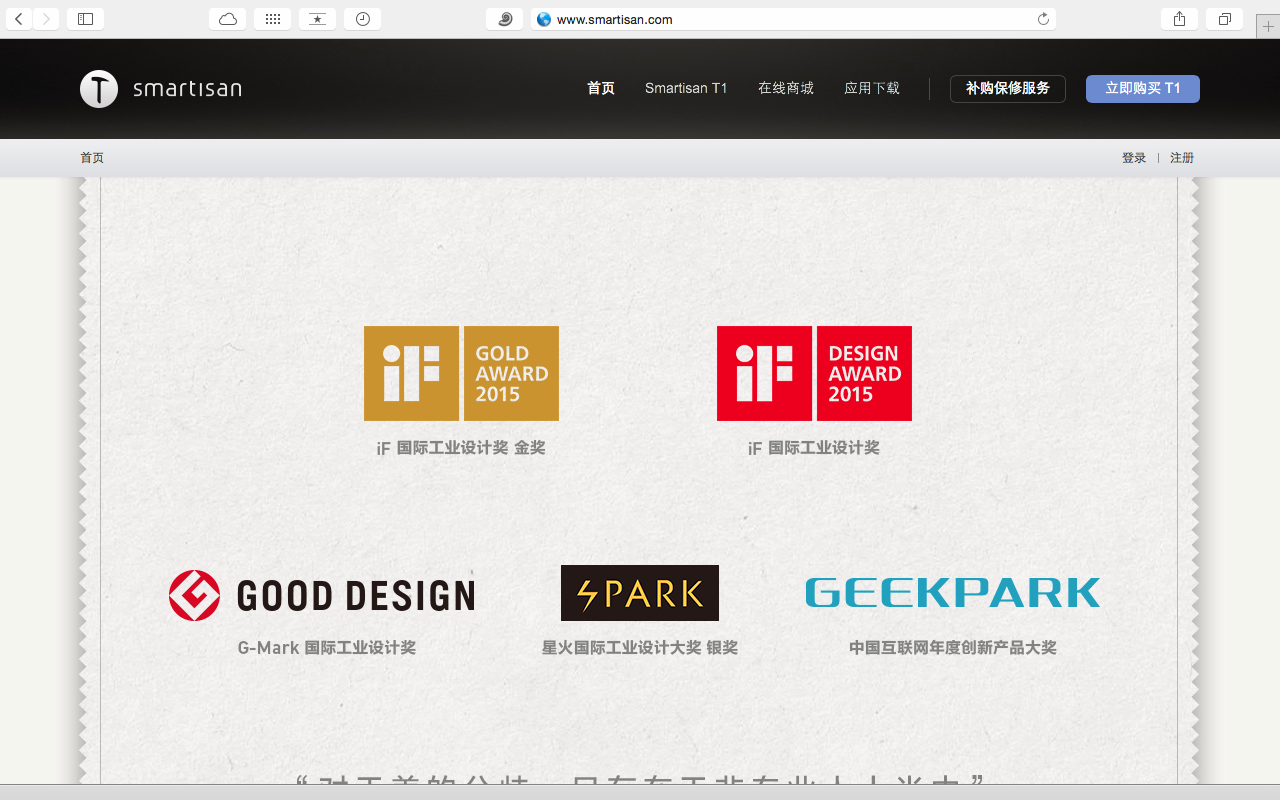Open a new tab with plus button
This screenshot has height=800, width=1280.
click(x=1268, y=27)
